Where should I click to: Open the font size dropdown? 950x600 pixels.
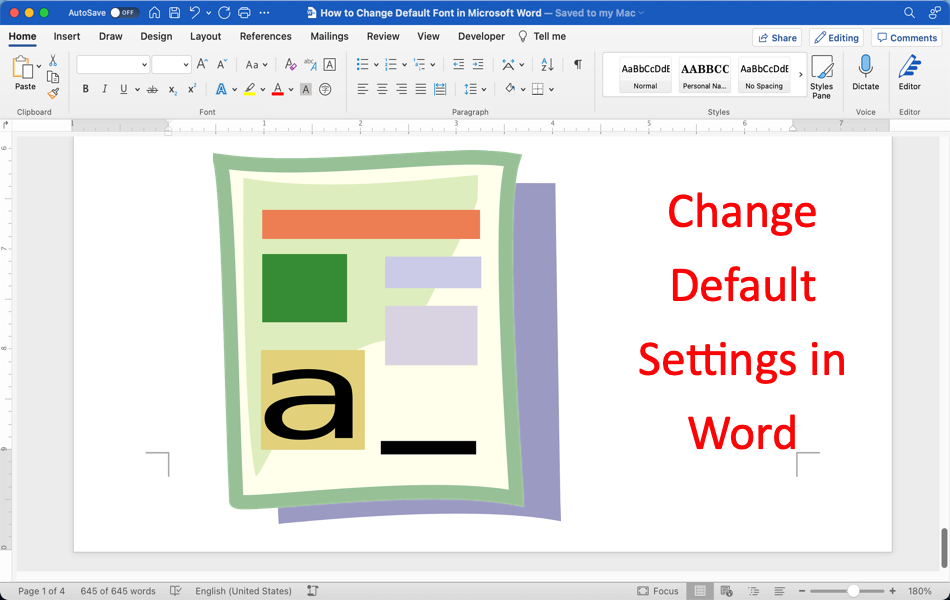pos(186,64)
